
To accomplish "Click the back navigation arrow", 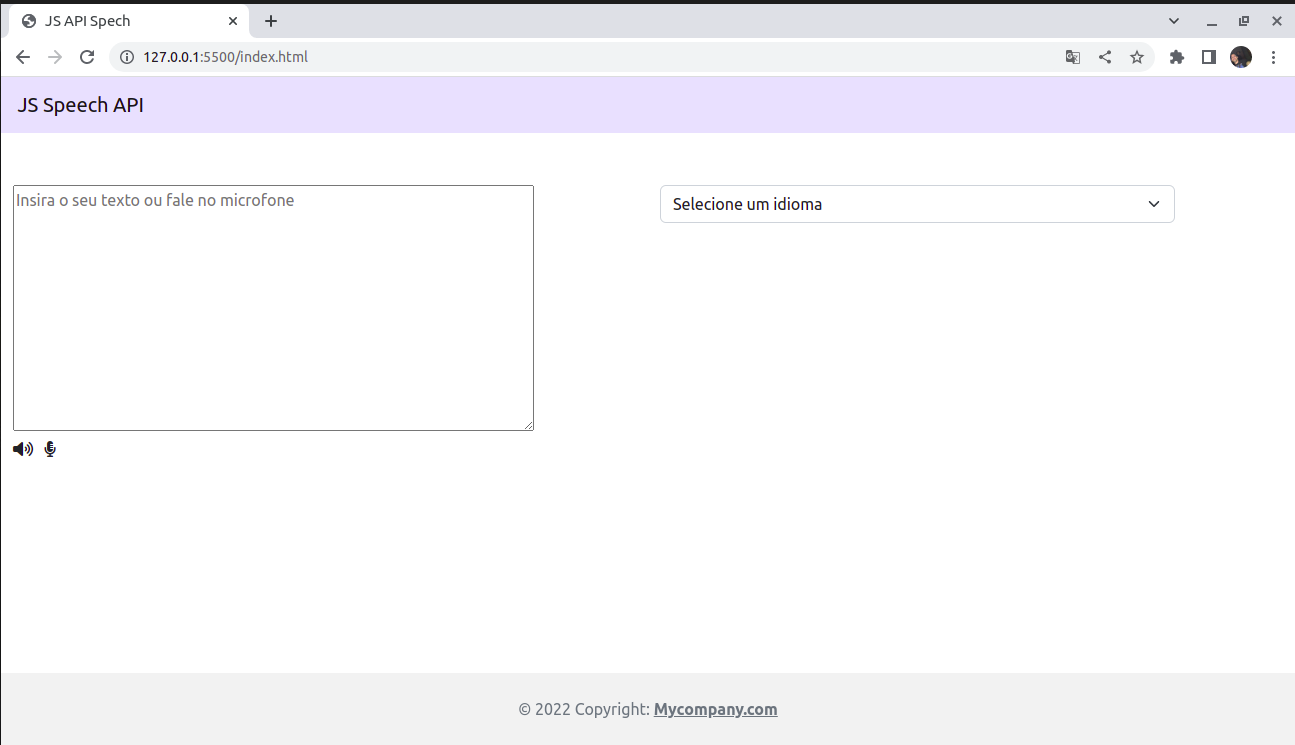I will 22,57.
